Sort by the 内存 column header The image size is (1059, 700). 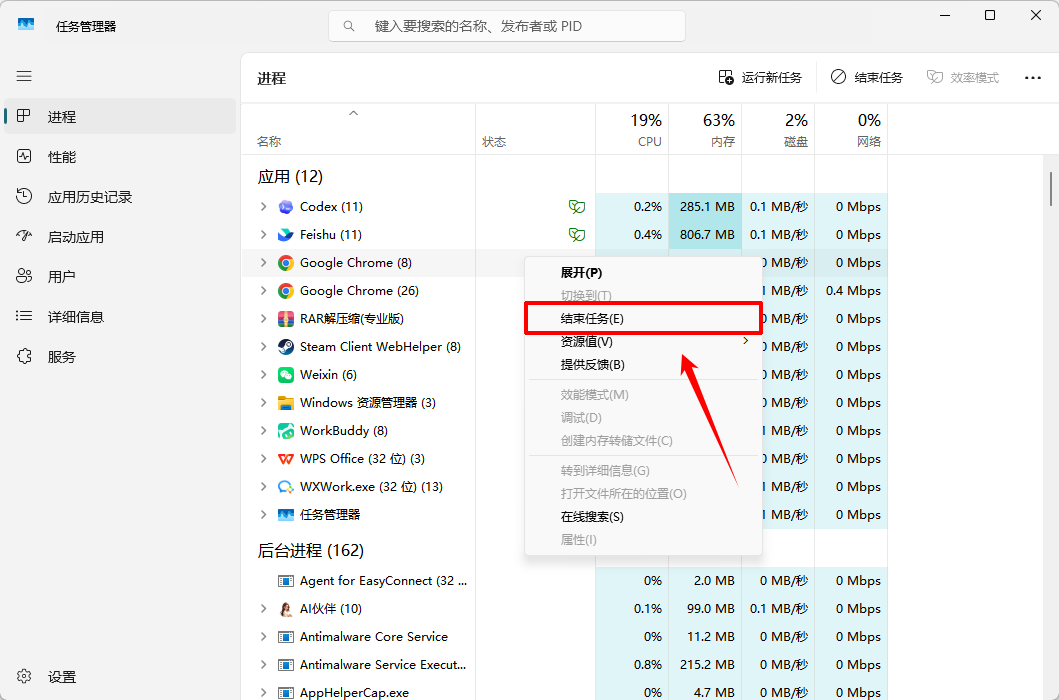[x=705, y=130]
